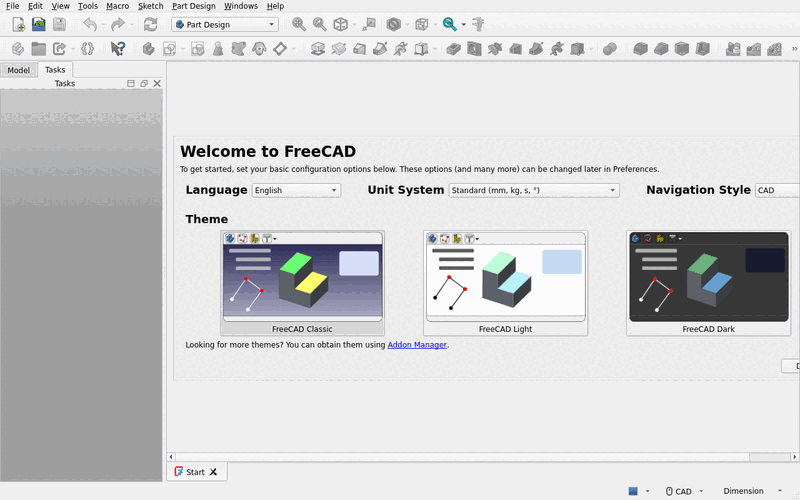Select the Mirrored pattern tool
800x500 pixels.
point(733,48)
